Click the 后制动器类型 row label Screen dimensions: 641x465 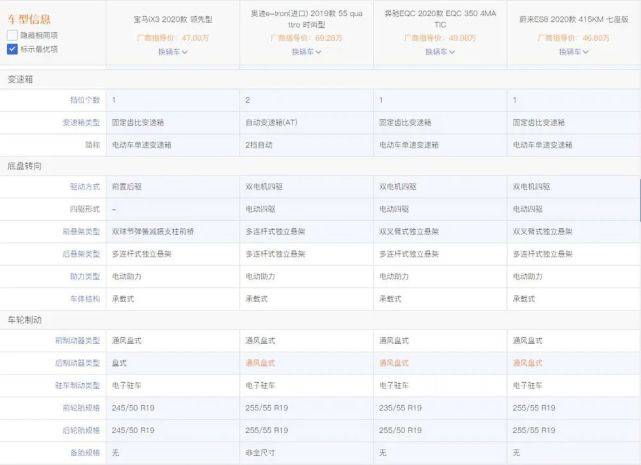coord(77,363)
